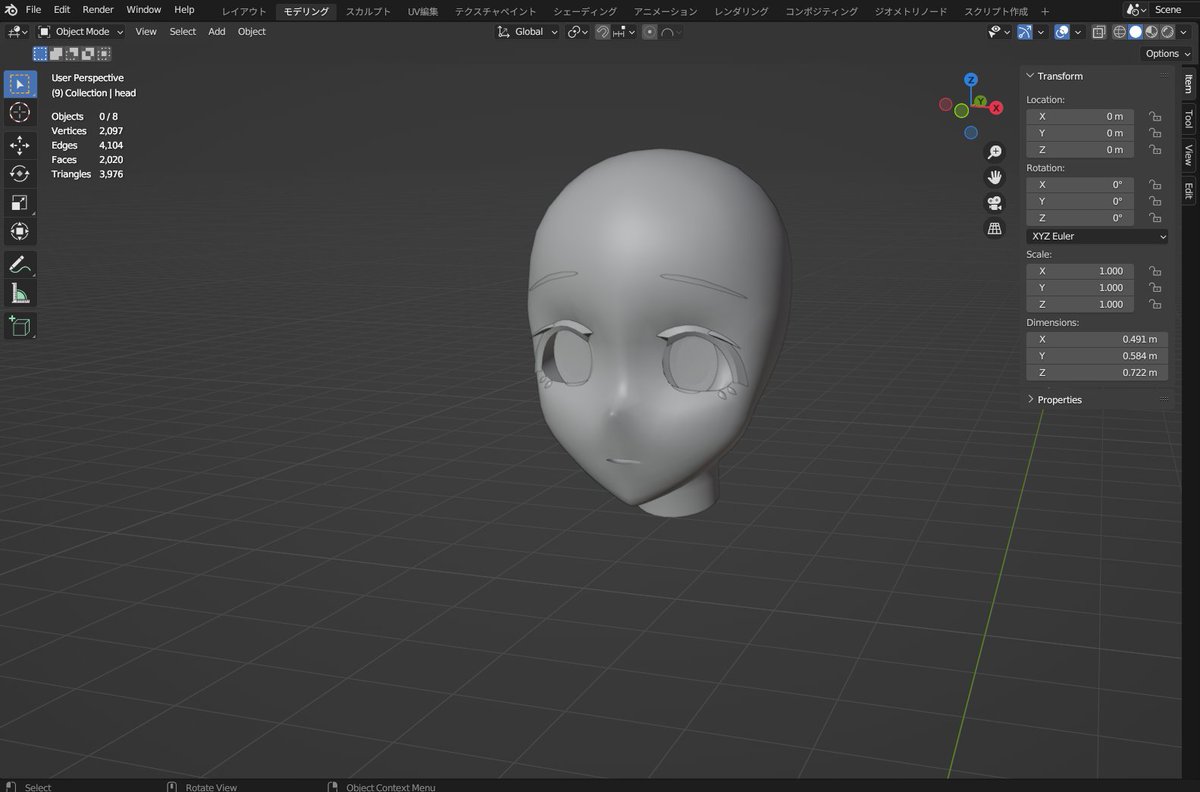Toggle camera view in viewport
The width and height of the screenshot is (1200, 792).
[994, 203]
